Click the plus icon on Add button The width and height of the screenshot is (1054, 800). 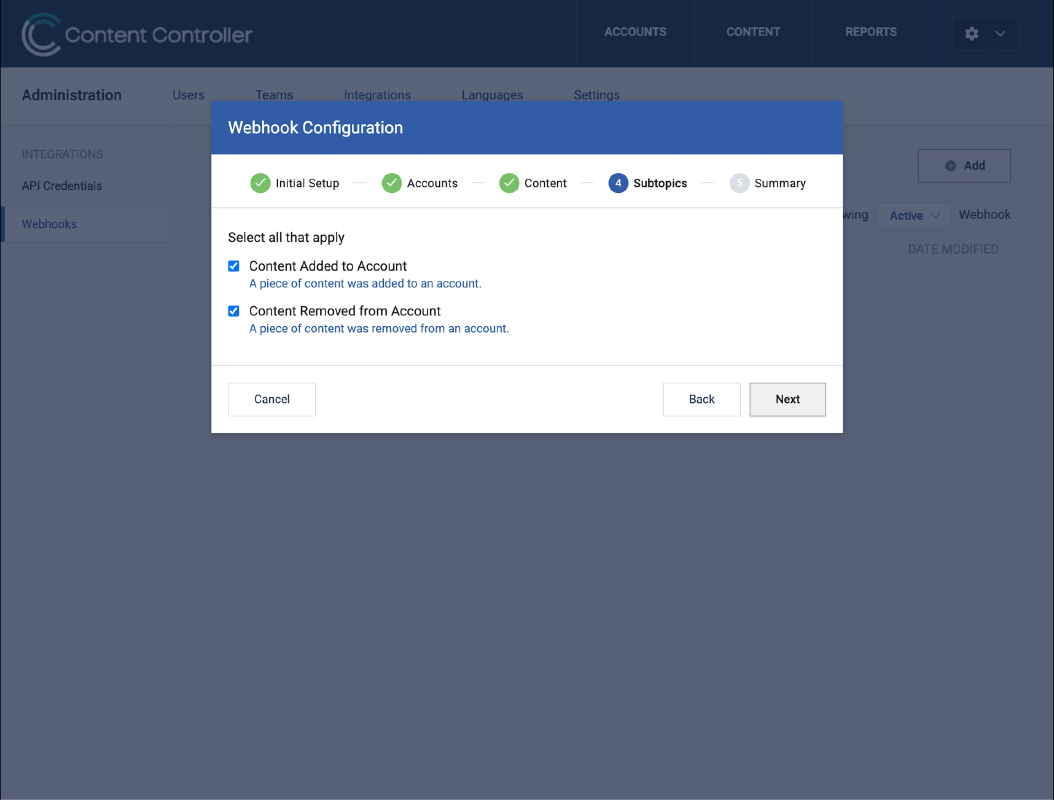[x=950, y=165]
